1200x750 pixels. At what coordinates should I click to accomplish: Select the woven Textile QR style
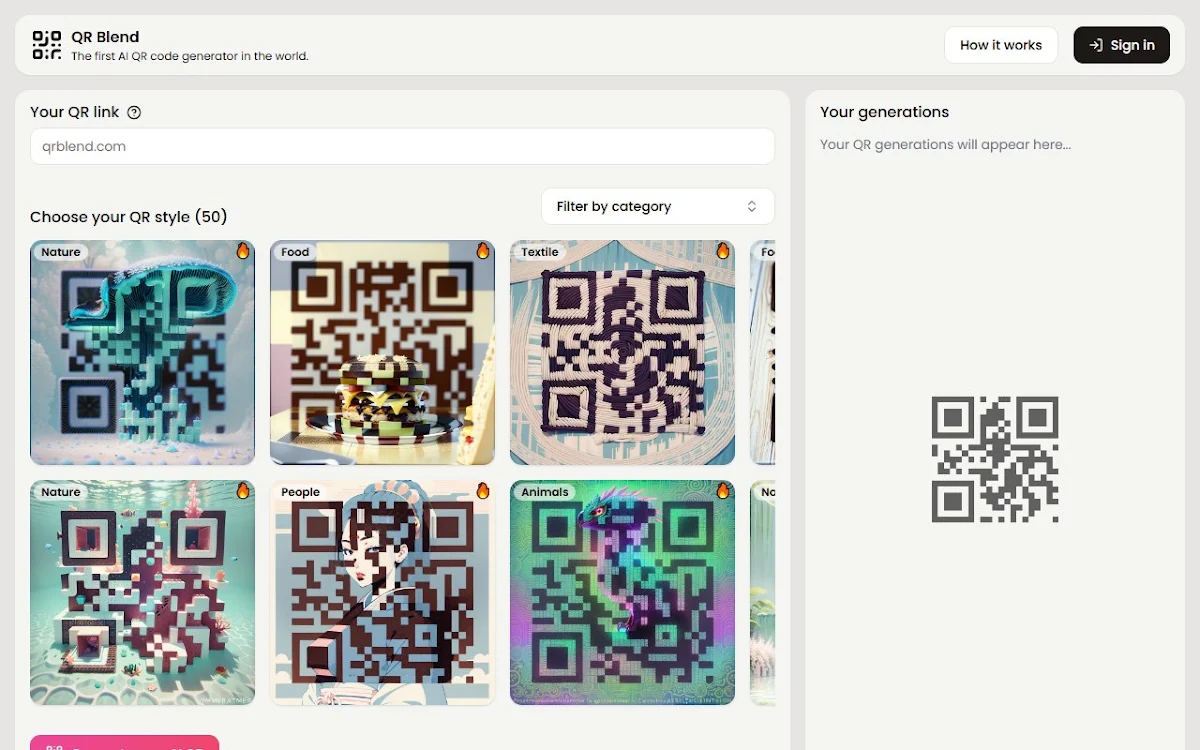point(622,353)
